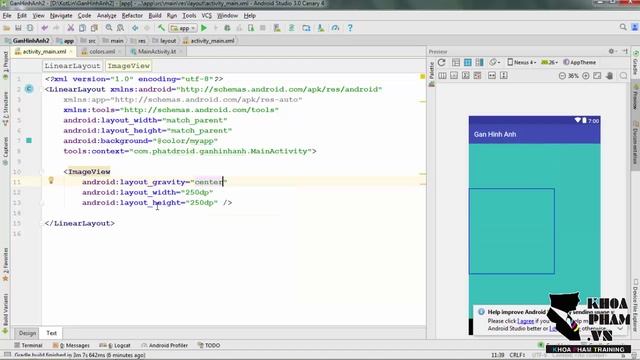
Task: Open the Logcat tool window
Action: 115,345
